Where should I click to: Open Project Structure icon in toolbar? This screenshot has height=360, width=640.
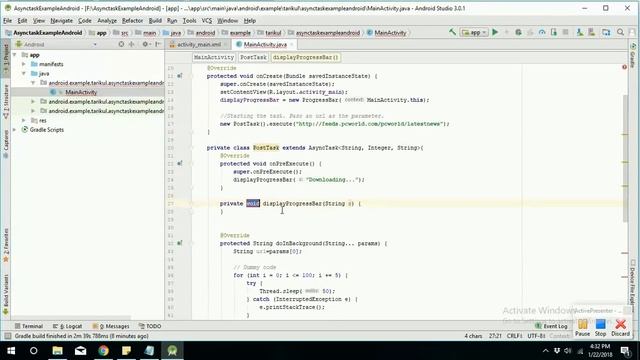[x=606, y=32]
